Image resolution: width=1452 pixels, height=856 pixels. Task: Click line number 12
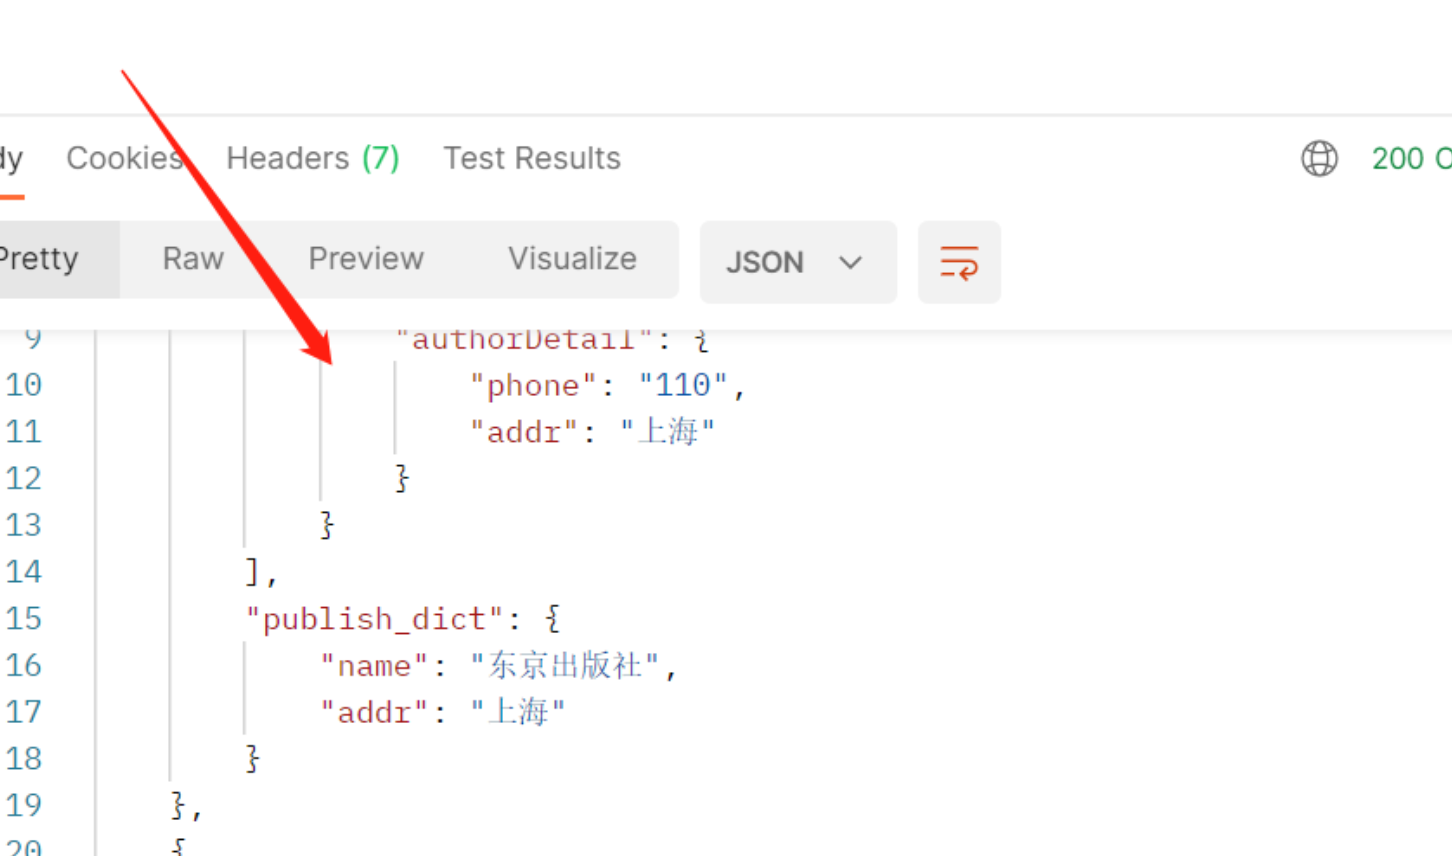24,479
